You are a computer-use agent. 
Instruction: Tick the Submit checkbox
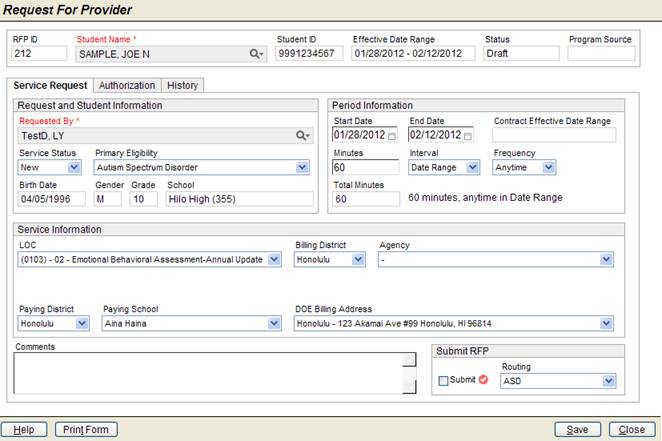[443, 381]
